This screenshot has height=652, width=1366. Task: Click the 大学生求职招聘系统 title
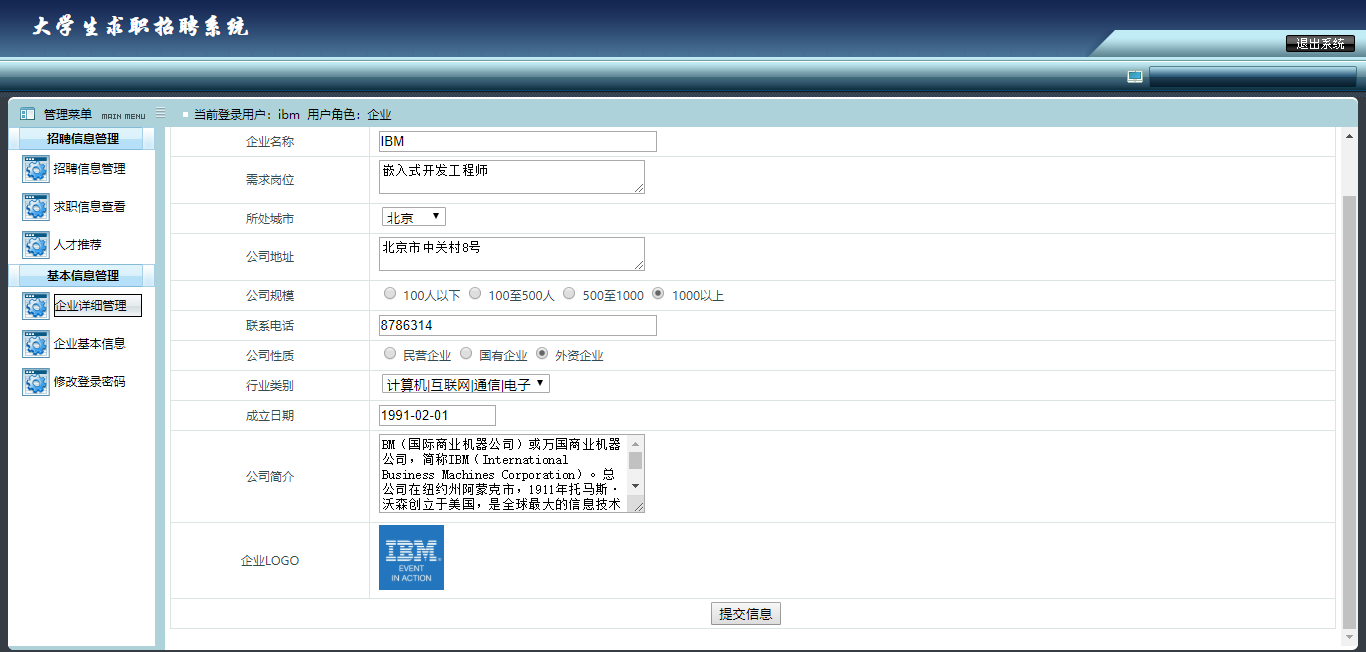coord(141,27)
